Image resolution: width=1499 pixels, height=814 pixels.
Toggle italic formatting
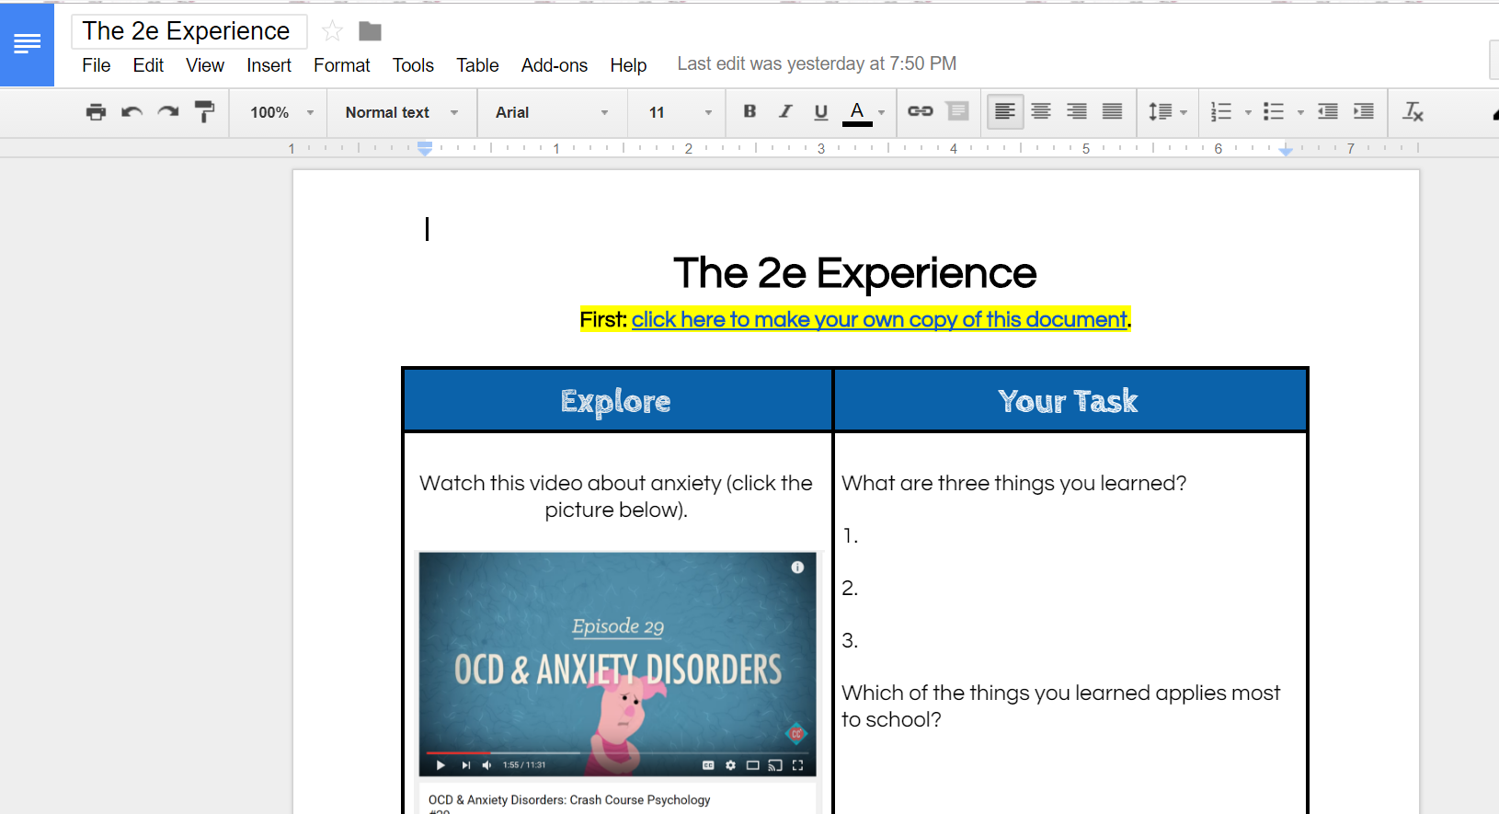click(x=785, y=112)
